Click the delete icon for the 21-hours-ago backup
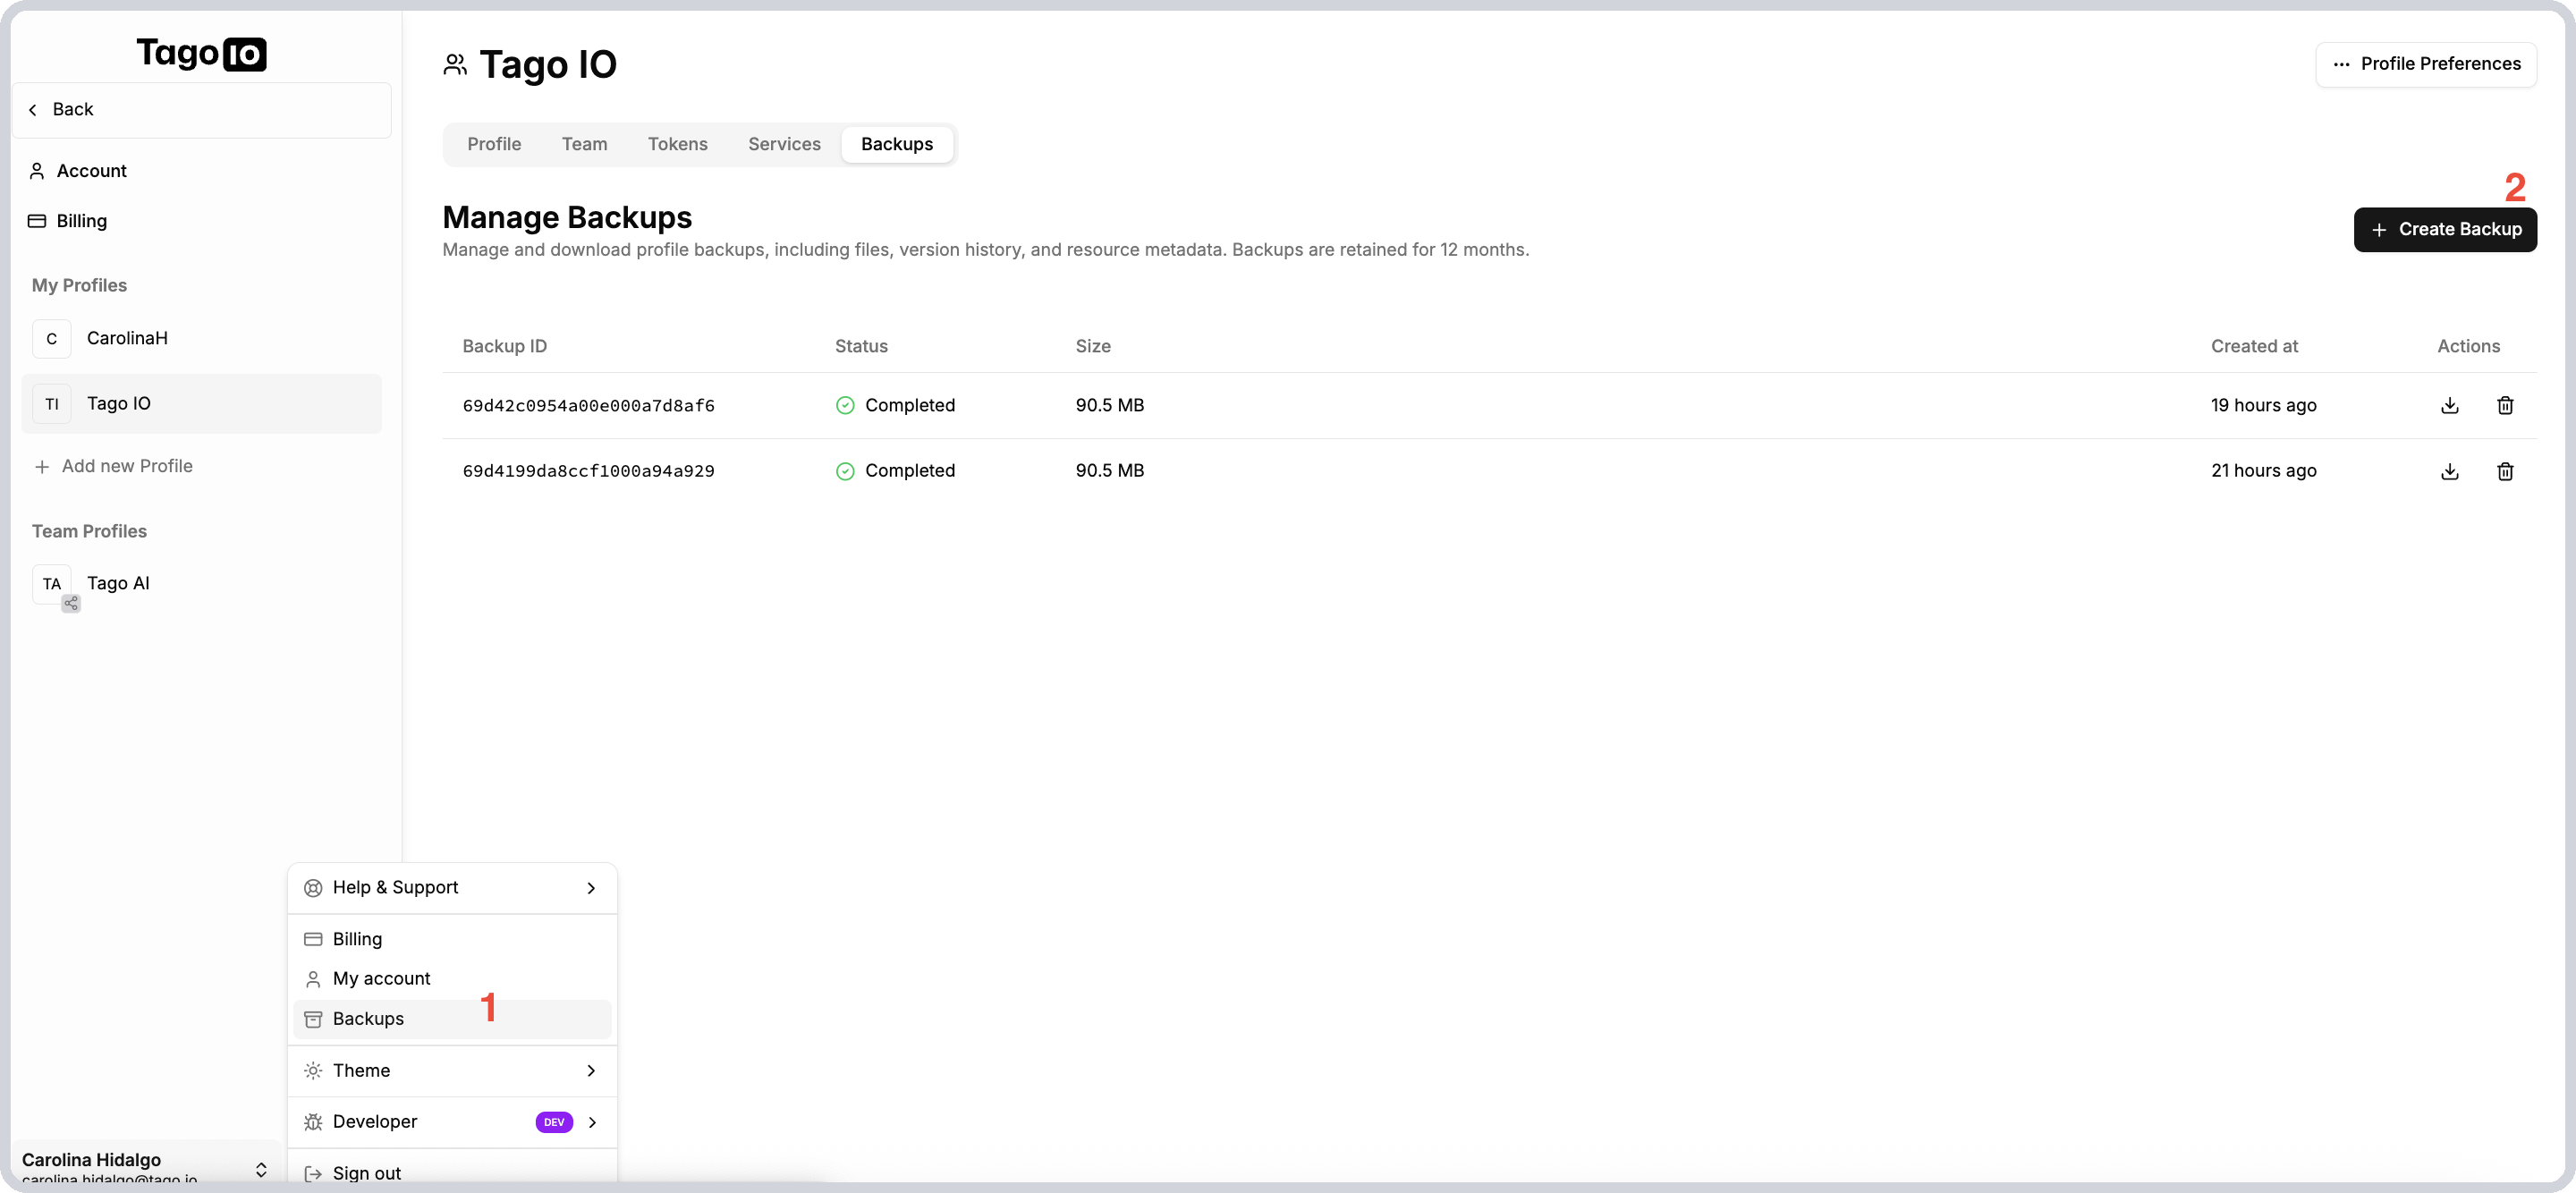 [x=2505, y=471]
